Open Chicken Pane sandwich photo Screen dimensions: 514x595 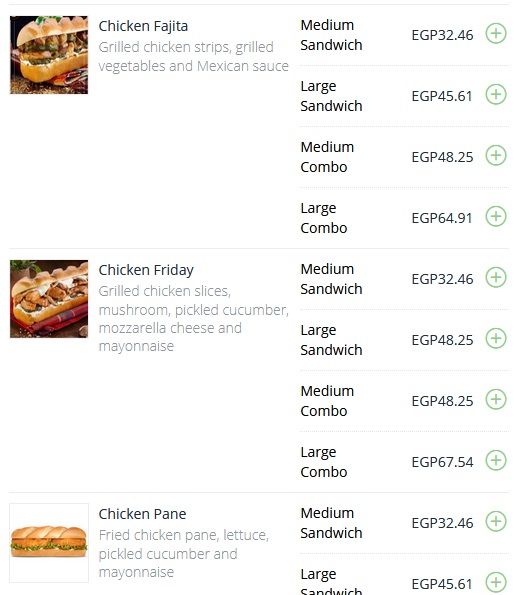[x=49, y=543]
